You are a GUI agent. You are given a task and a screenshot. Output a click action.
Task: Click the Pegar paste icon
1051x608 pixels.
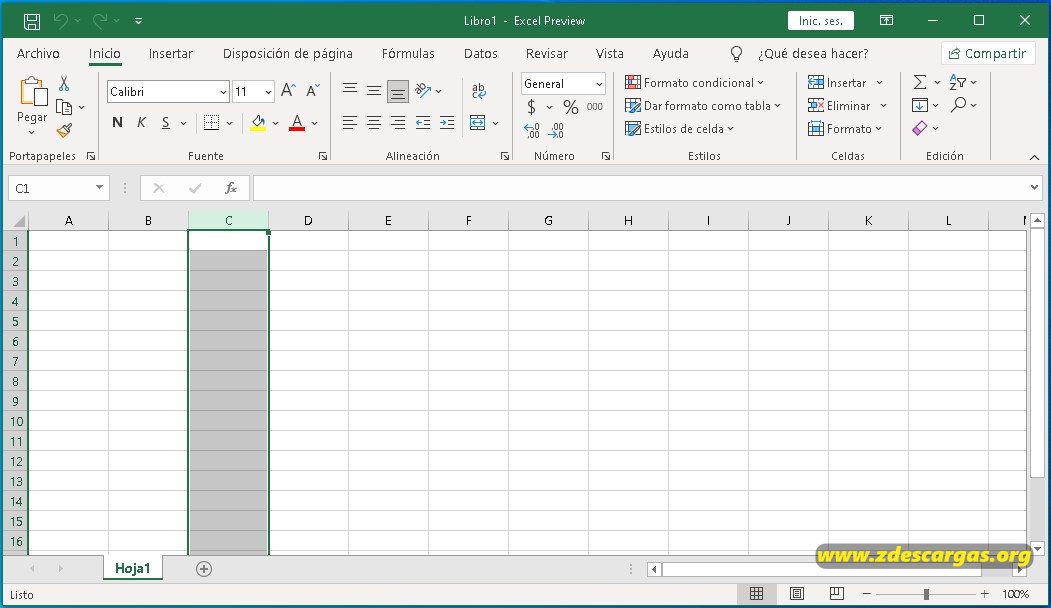point(32,93)
